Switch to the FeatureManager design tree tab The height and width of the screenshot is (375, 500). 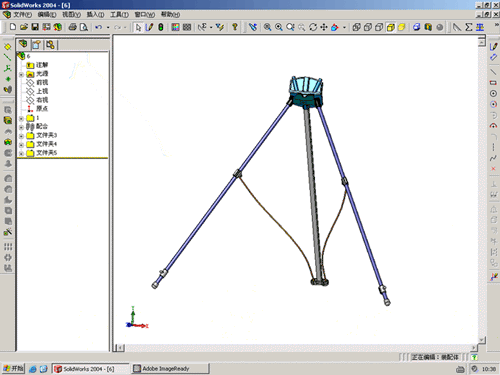point(23,44)
